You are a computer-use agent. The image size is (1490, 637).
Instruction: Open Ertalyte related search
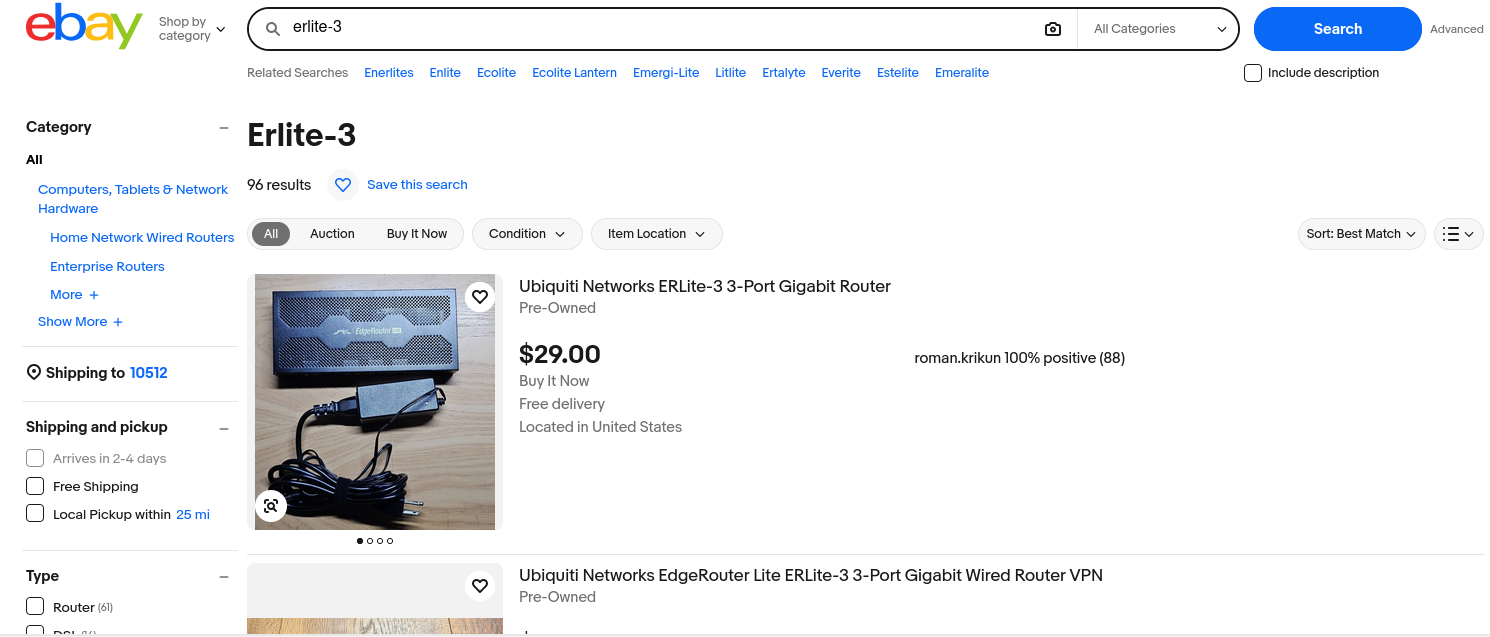click(783, 73)
